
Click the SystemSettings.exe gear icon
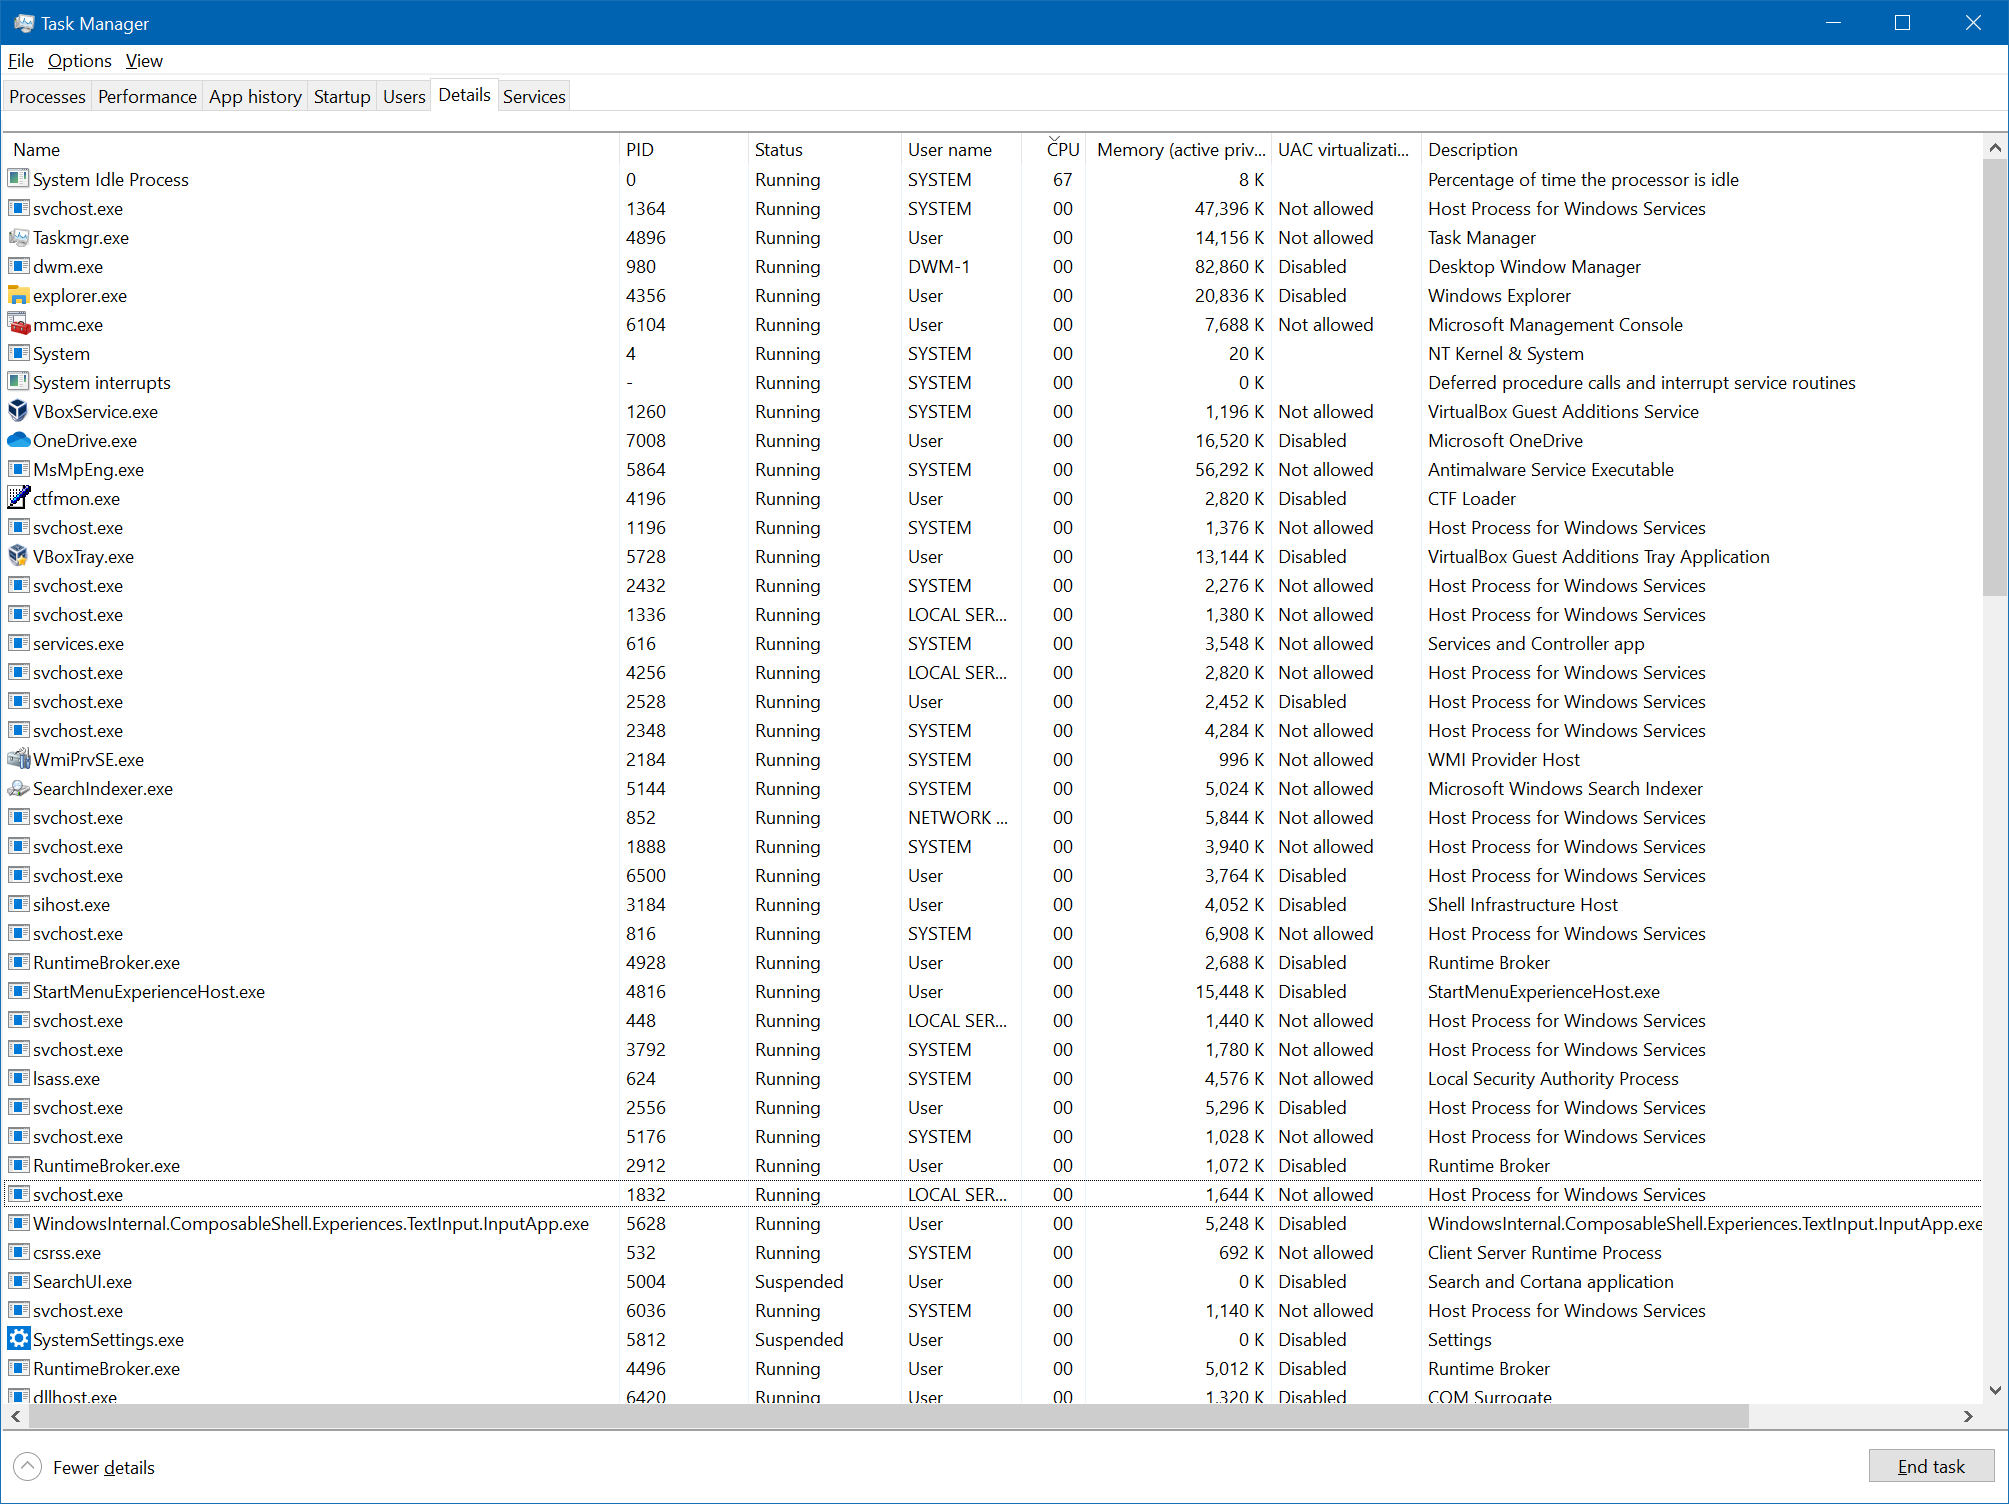(18, 1339)
